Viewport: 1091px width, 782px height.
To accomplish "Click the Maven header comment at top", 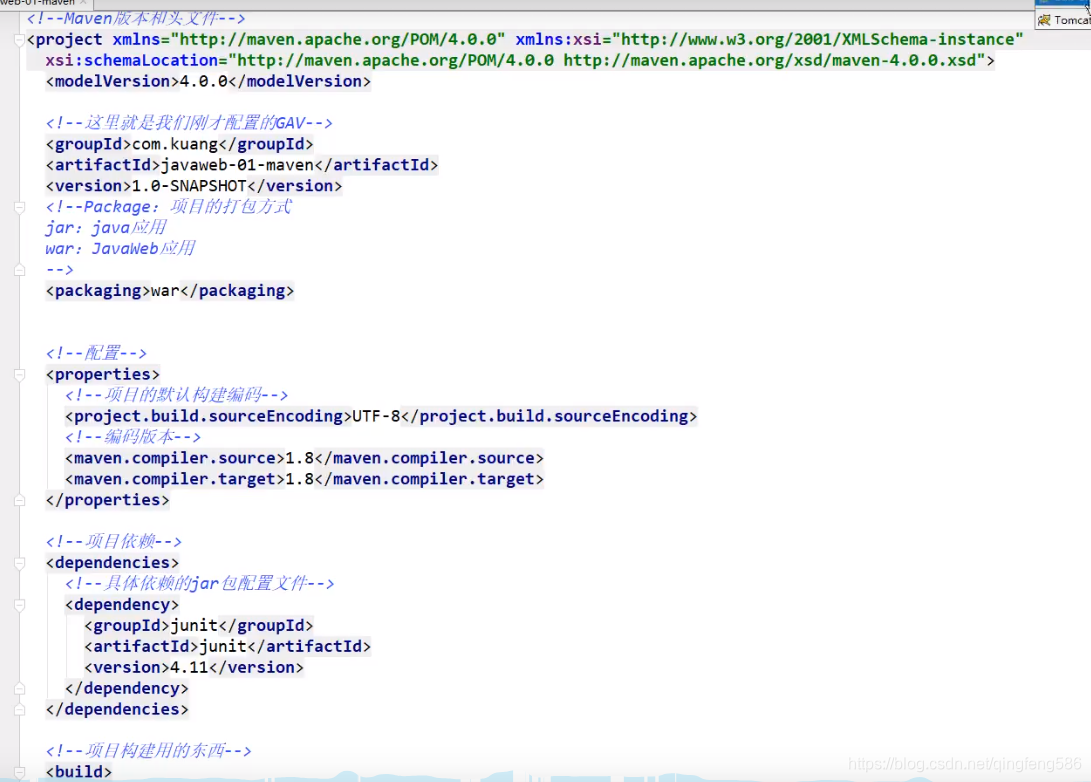I will pyautogui.click(x=136, y=19).
